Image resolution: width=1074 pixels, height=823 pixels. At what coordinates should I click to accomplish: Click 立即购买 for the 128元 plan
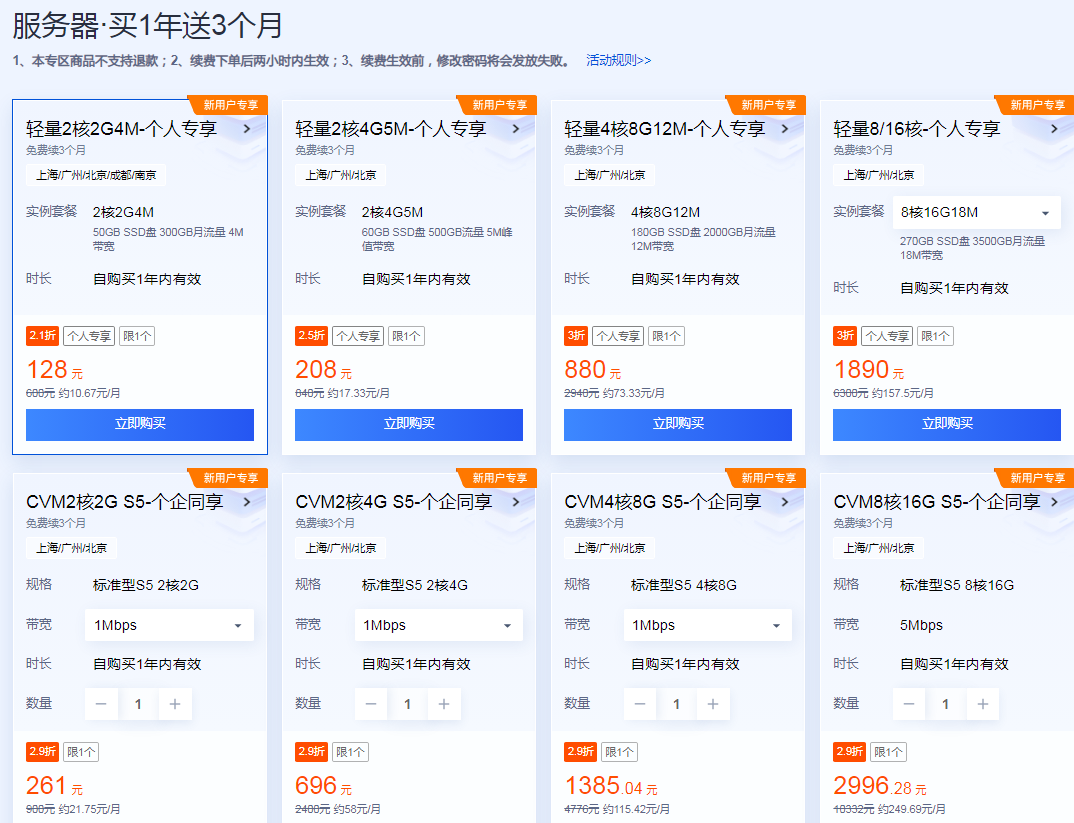coord(140,424)
